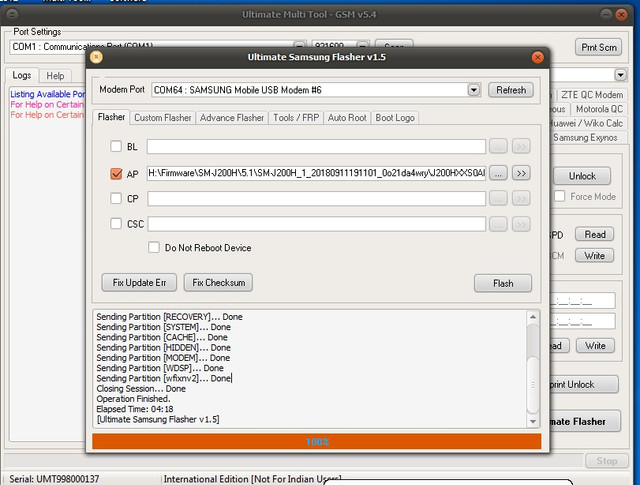
Task: Click the log scrollbar up arrow
Action: pyautogui.click(x=533, y=317)
